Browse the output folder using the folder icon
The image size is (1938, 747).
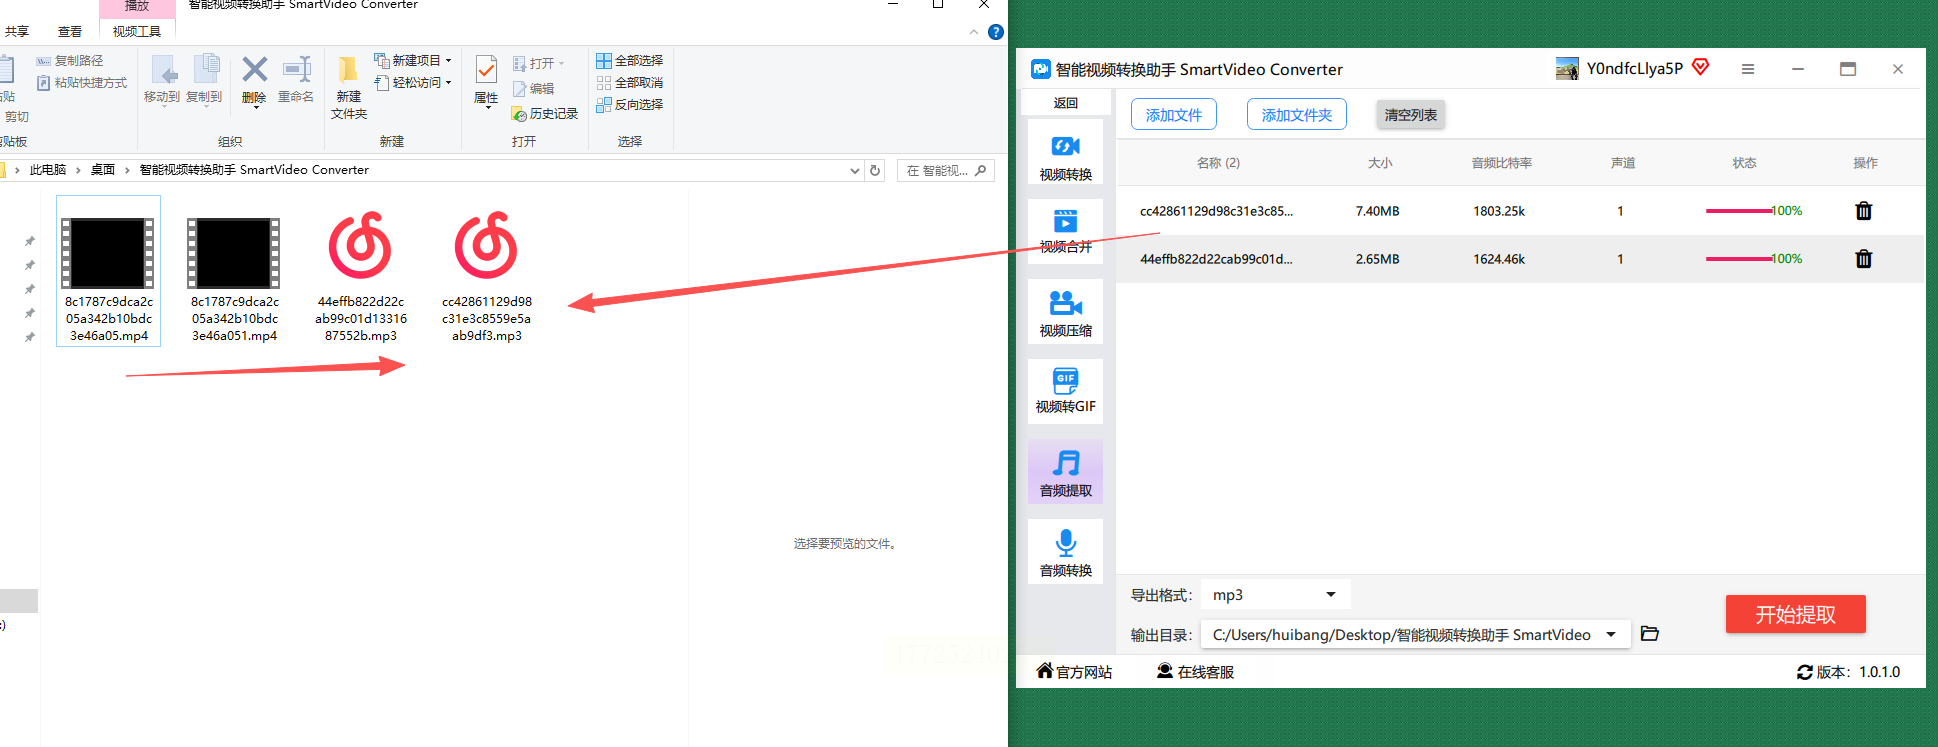(x=1650, y=634)
